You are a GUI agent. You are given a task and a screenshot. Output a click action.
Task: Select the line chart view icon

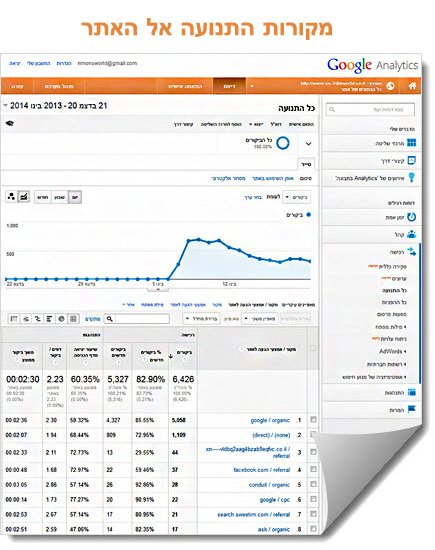tap(24, 196)
